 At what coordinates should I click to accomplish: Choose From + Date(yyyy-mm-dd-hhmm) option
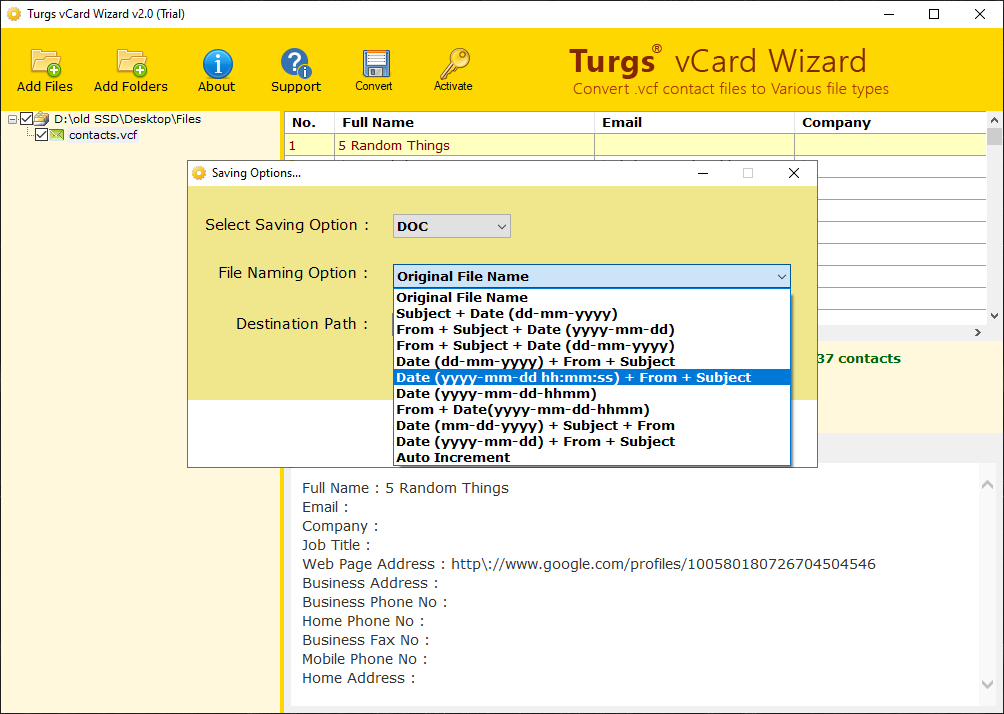pyautogui.click(x=592, y=410)
